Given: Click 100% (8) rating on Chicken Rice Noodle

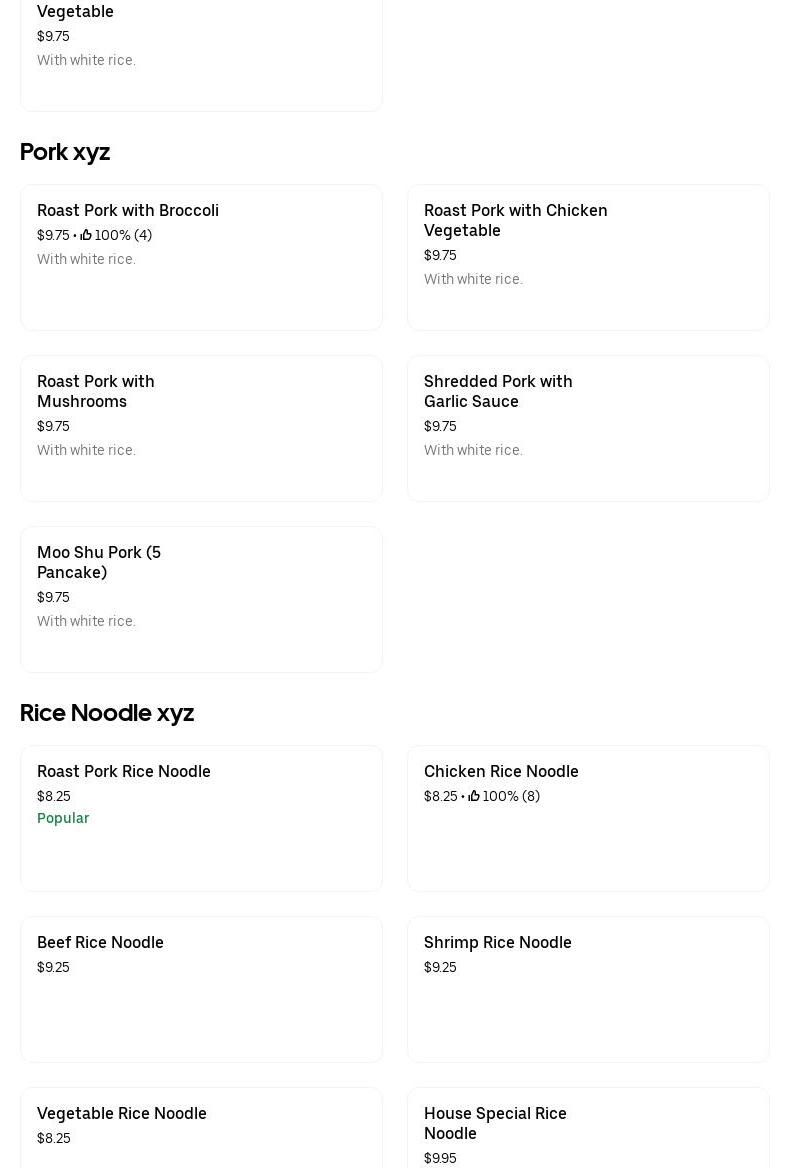Looking at the screenshot, I should (511, 796).
